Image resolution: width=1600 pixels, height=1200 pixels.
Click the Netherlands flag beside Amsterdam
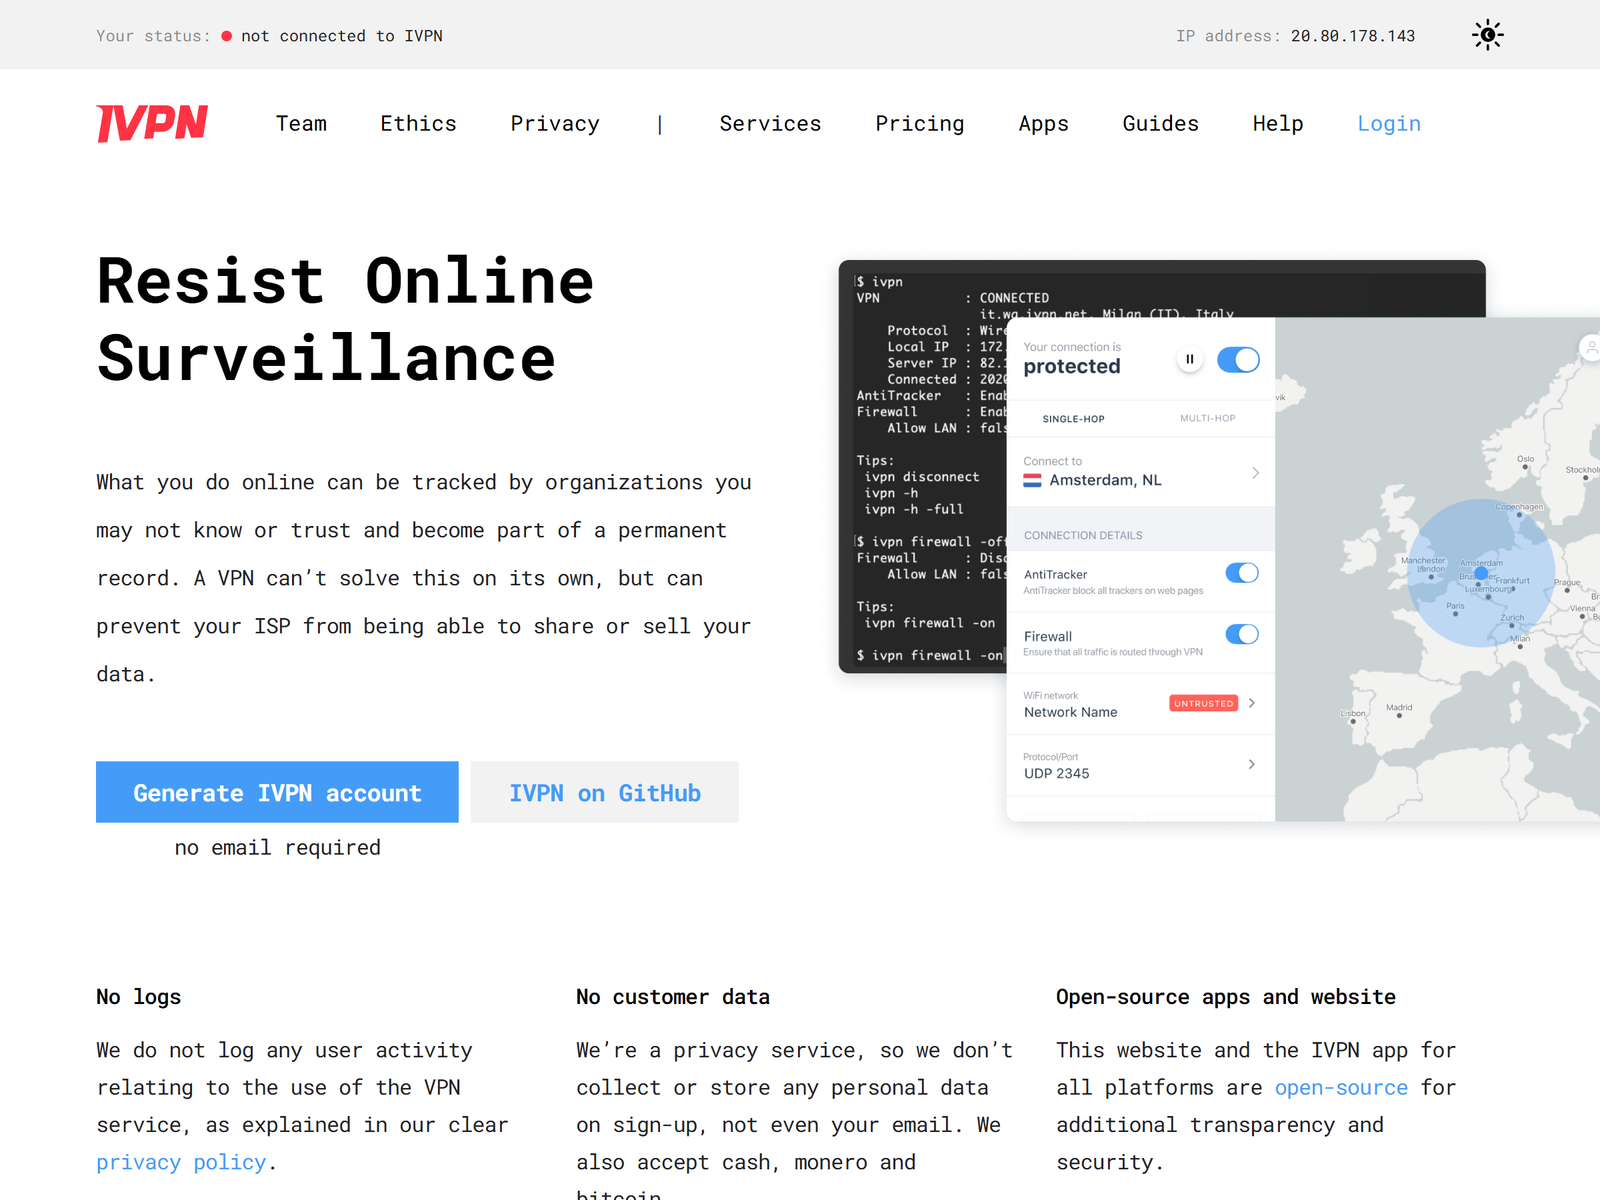[x=1033, y=481]
